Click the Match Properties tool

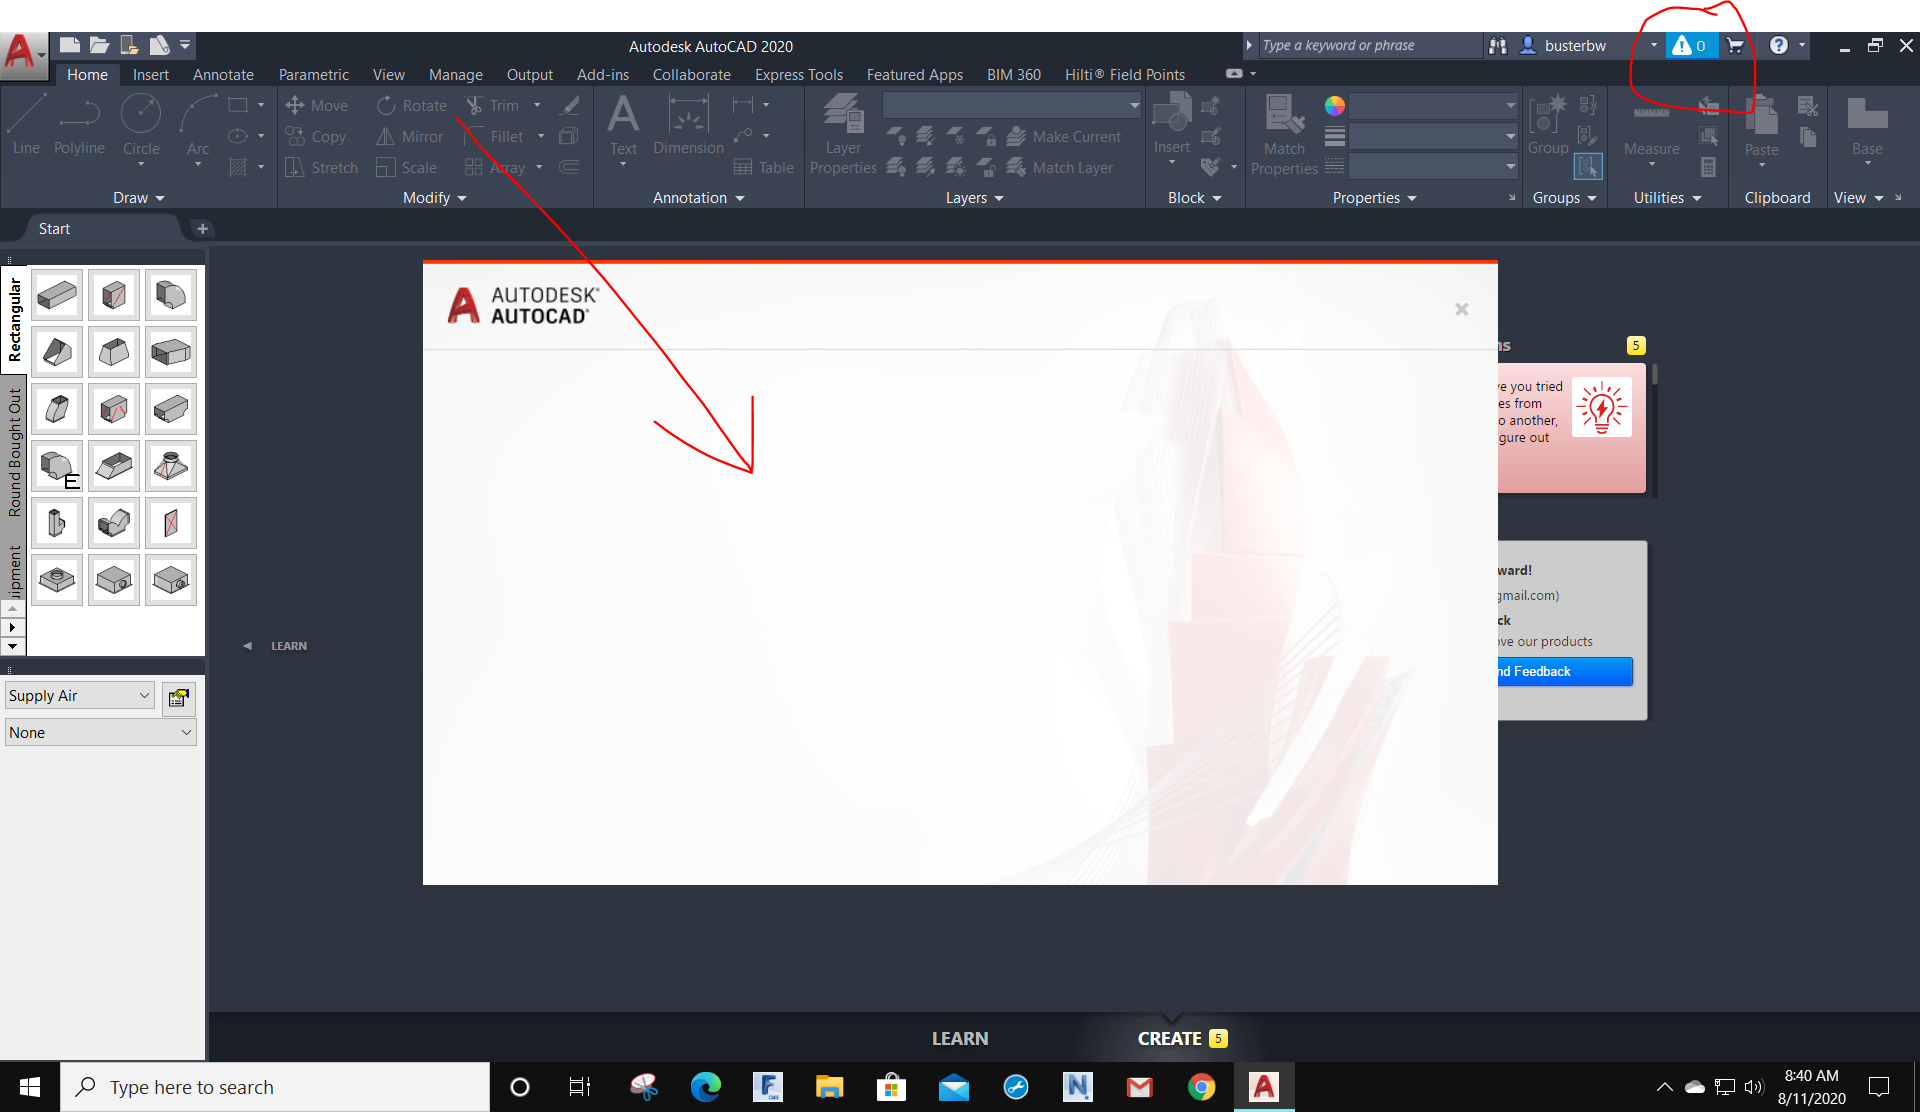(1283, 130)
